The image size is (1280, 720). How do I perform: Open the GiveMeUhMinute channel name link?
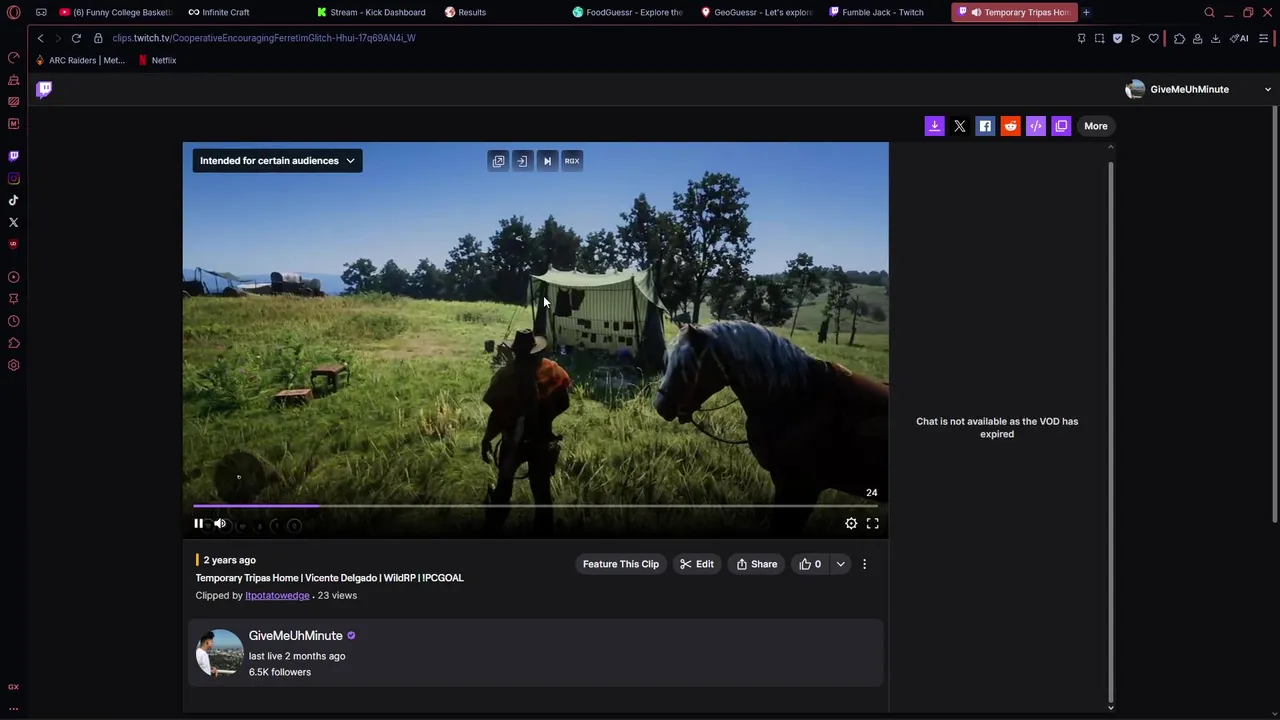click(x=295, y=636)
